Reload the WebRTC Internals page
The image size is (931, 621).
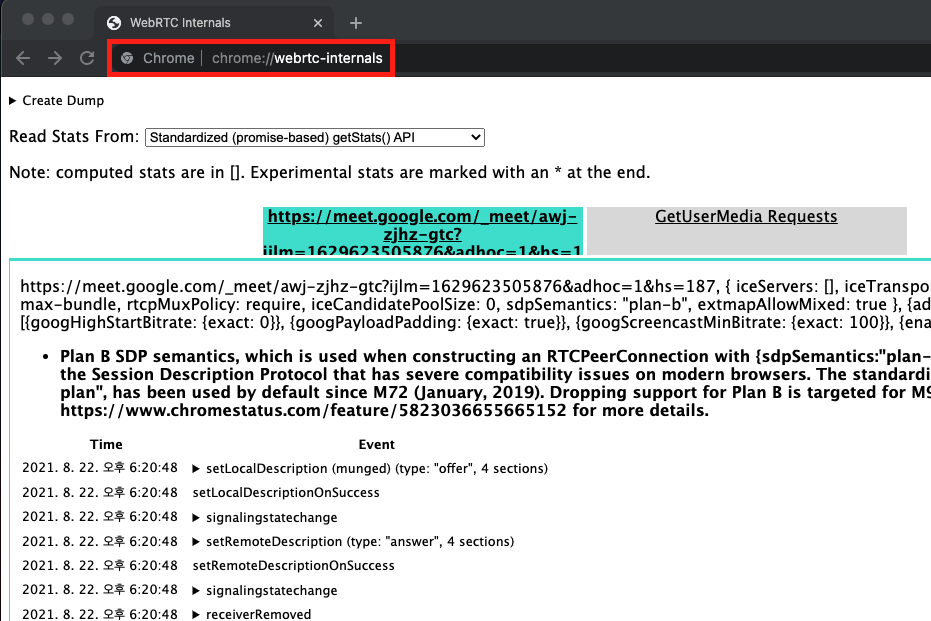coord(87,58)
